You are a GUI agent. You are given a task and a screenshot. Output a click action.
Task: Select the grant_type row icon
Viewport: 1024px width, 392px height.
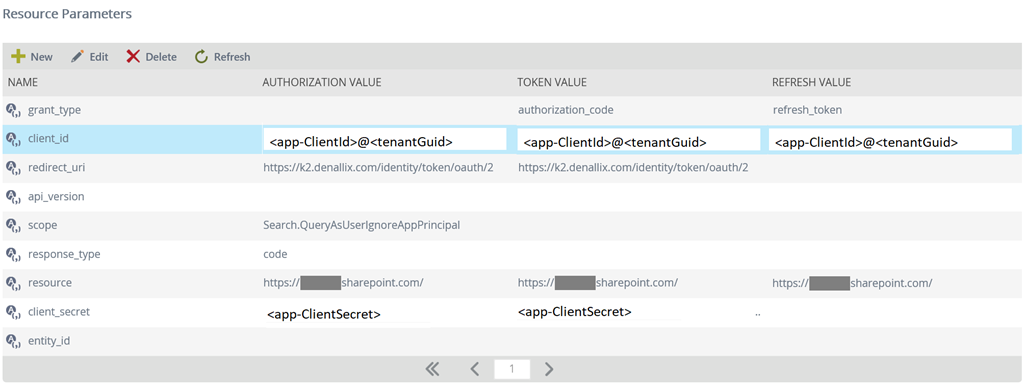14,110
